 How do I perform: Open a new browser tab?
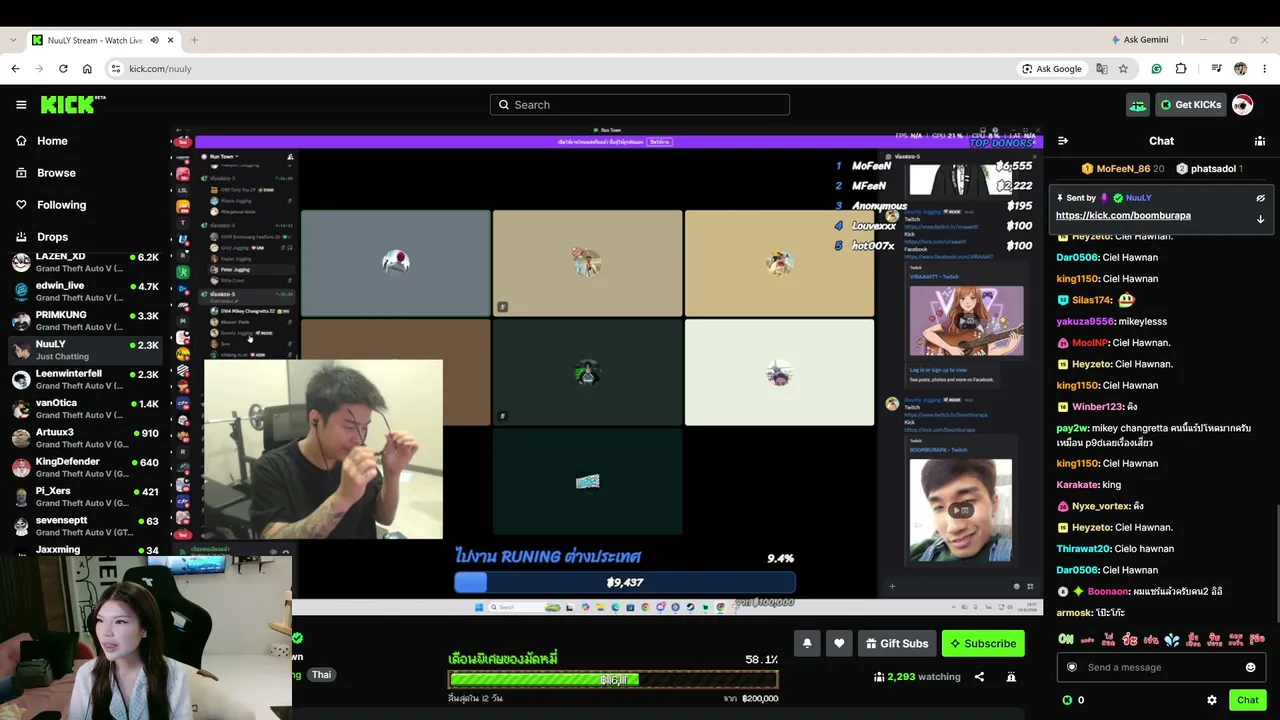(194, 40)
